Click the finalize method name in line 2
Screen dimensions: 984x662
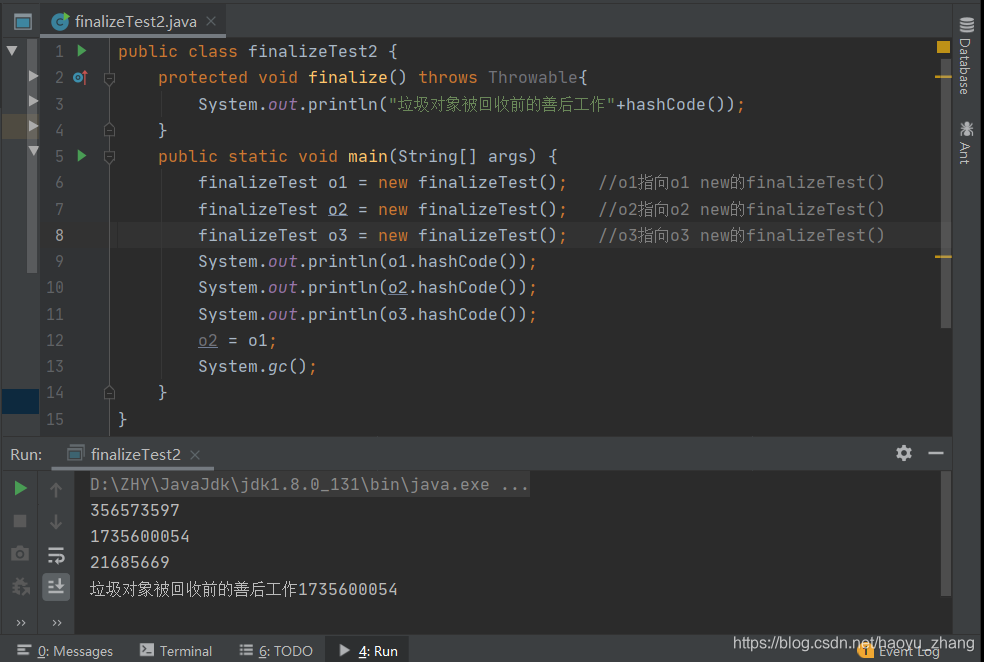(348, 77)
